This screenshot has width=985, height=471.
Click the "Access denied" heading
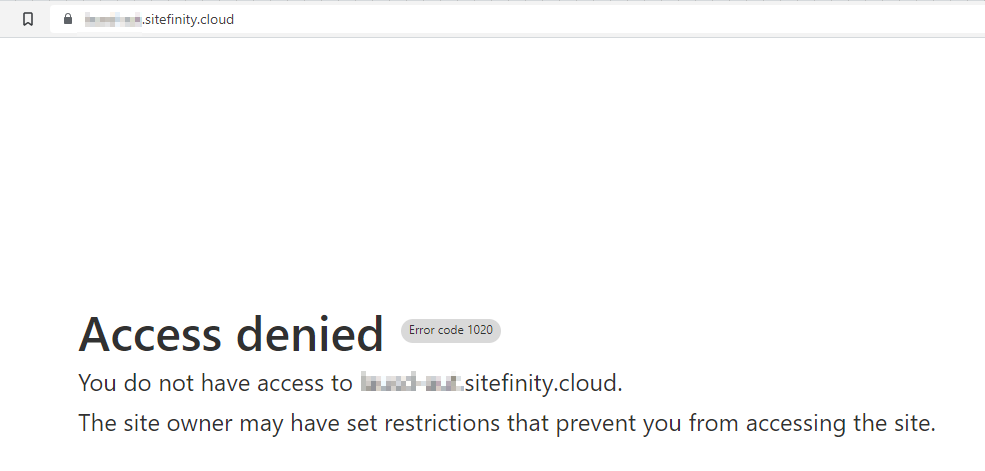pos(231,334)
